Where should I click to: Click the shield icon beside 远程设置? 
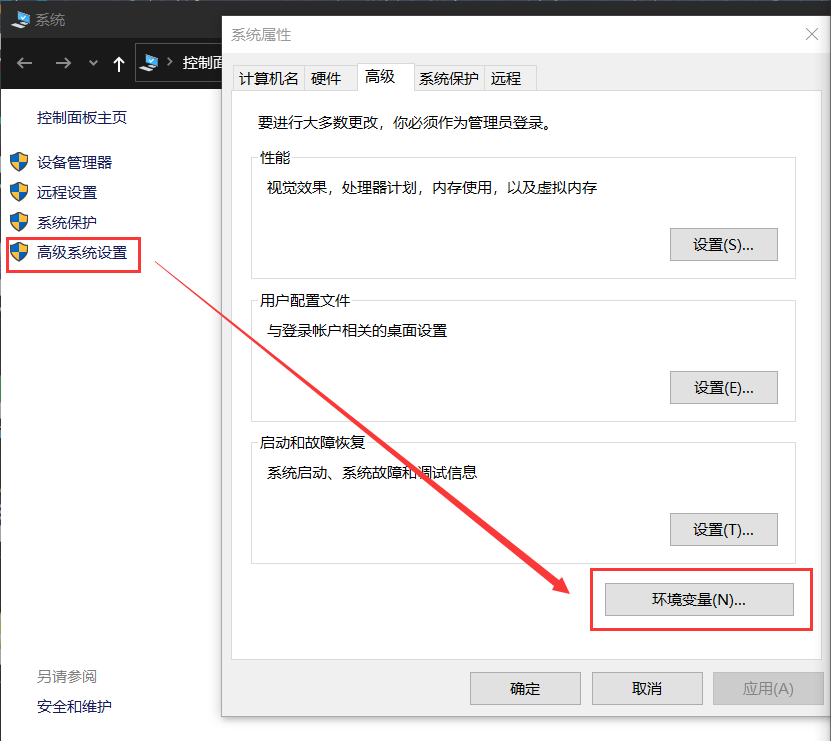pos(19,192)
